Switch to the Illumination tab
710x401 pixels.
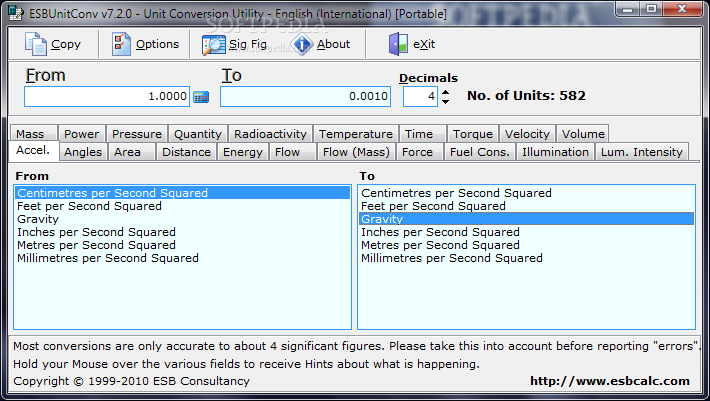555,152
